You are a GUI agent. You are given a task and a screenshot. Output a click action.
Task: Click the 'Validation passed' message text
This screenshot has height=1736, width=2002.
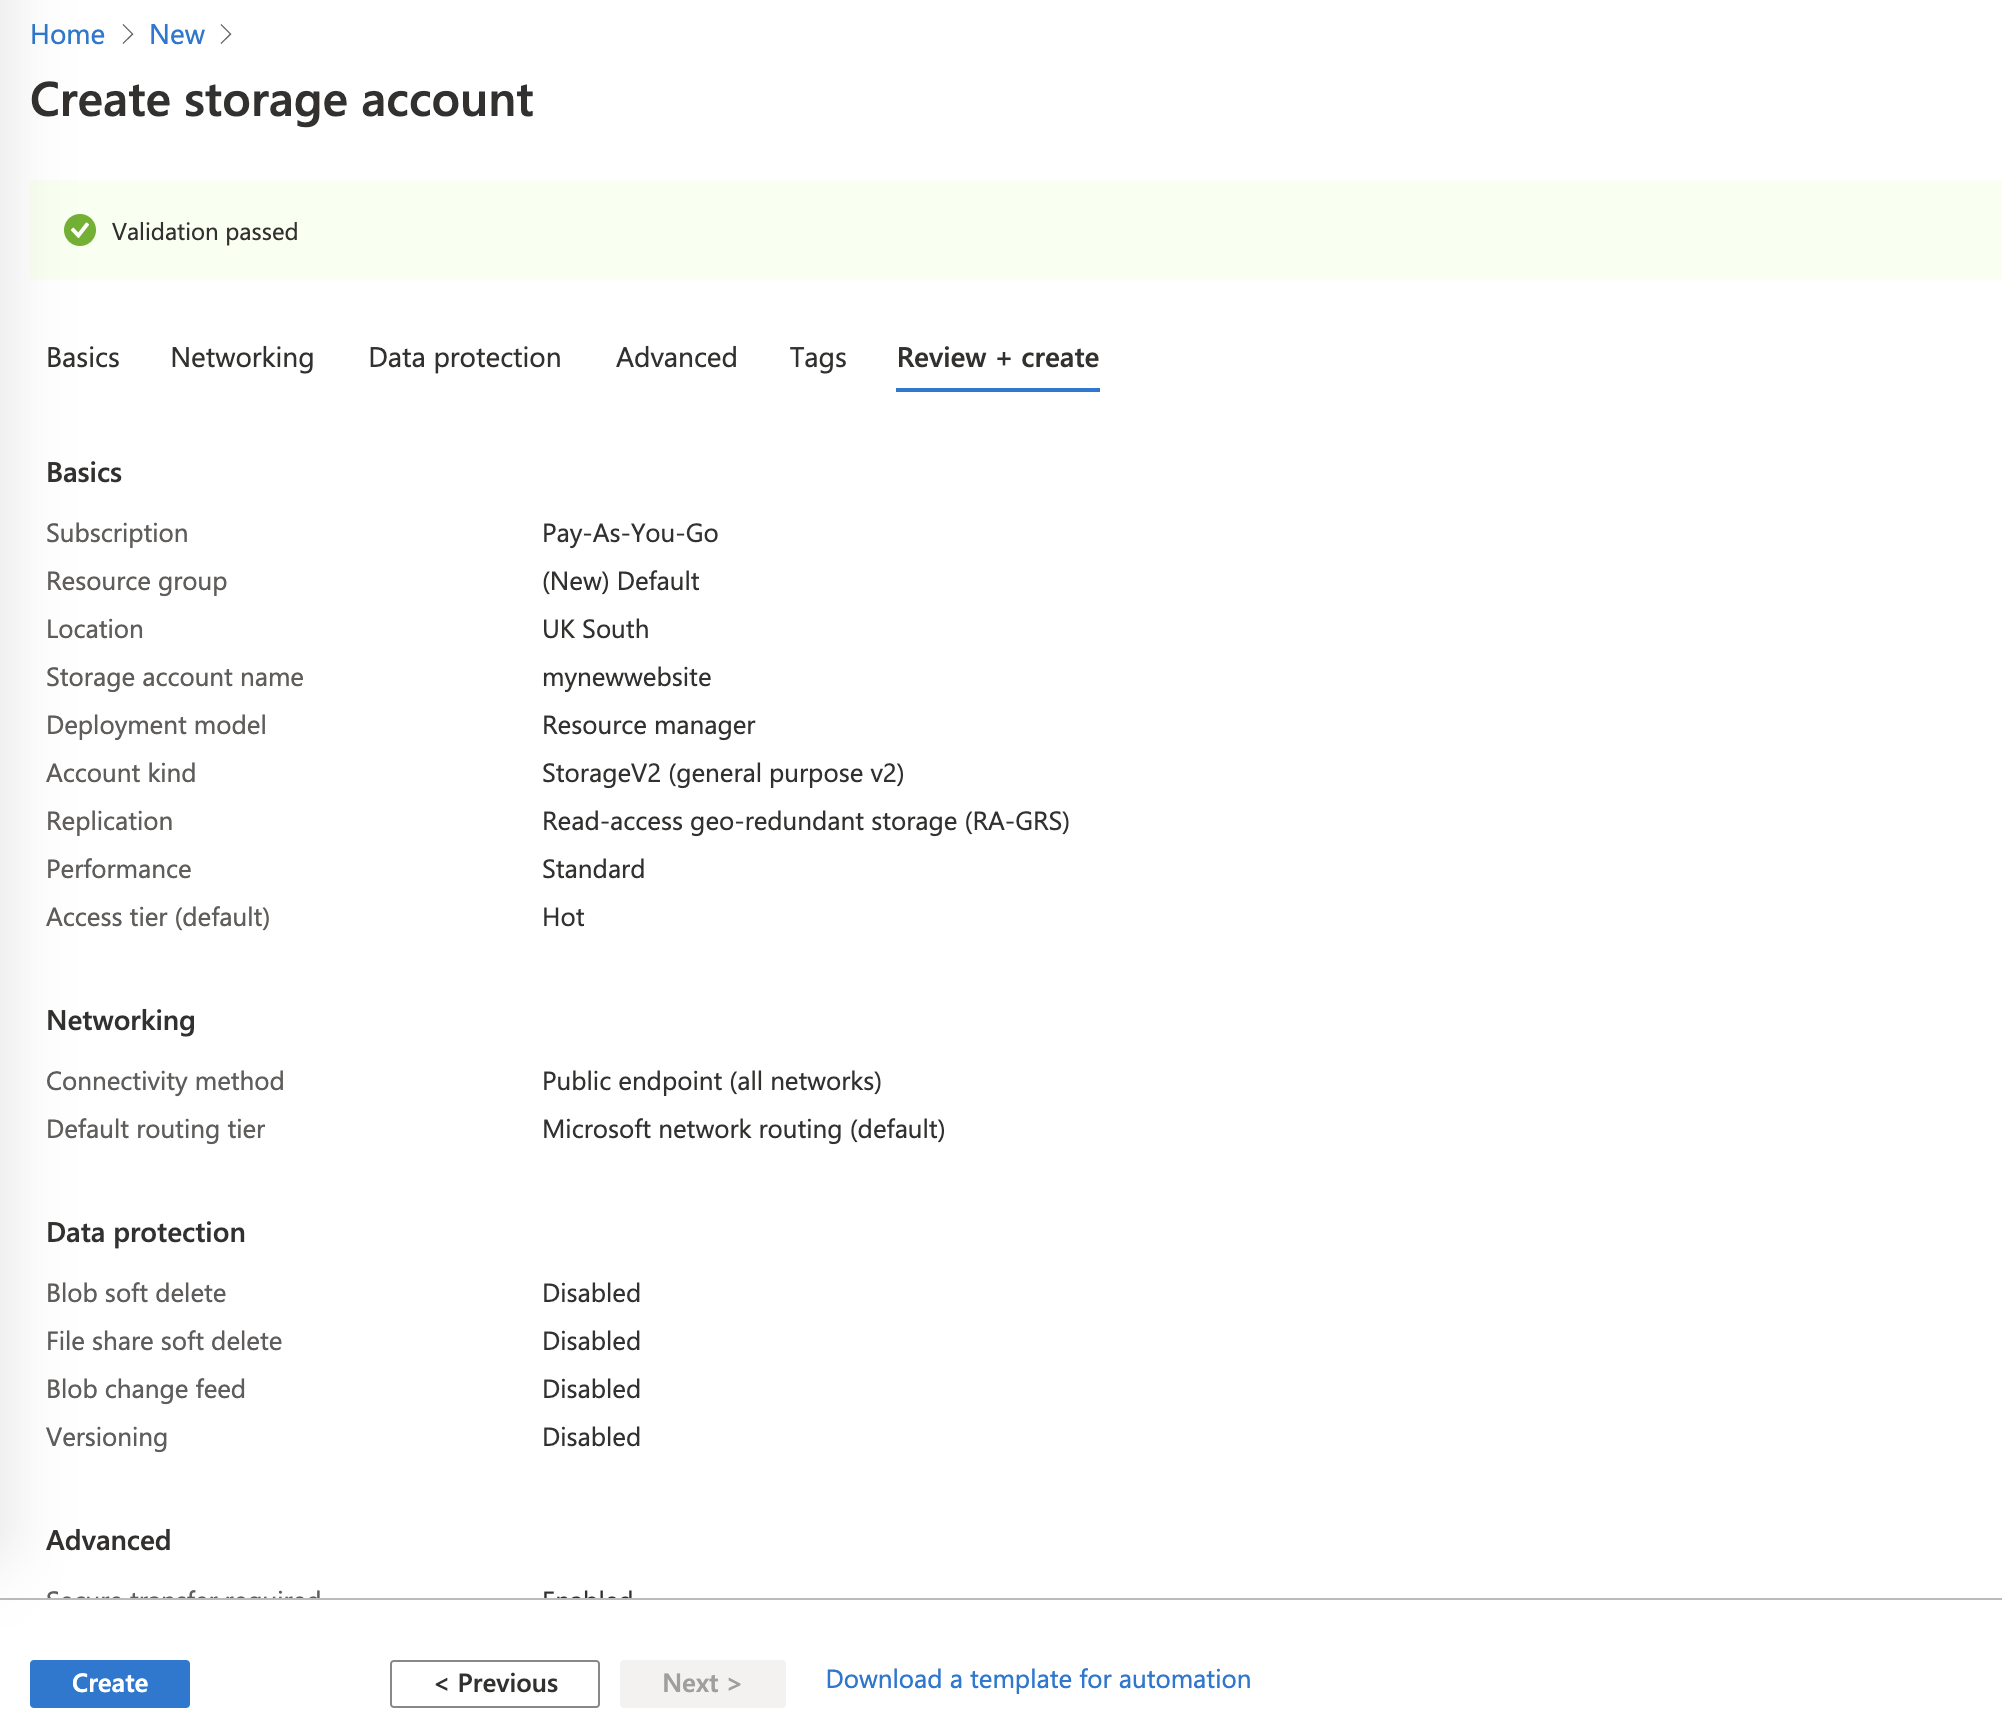pyautogui.click(x=205, y=231)
